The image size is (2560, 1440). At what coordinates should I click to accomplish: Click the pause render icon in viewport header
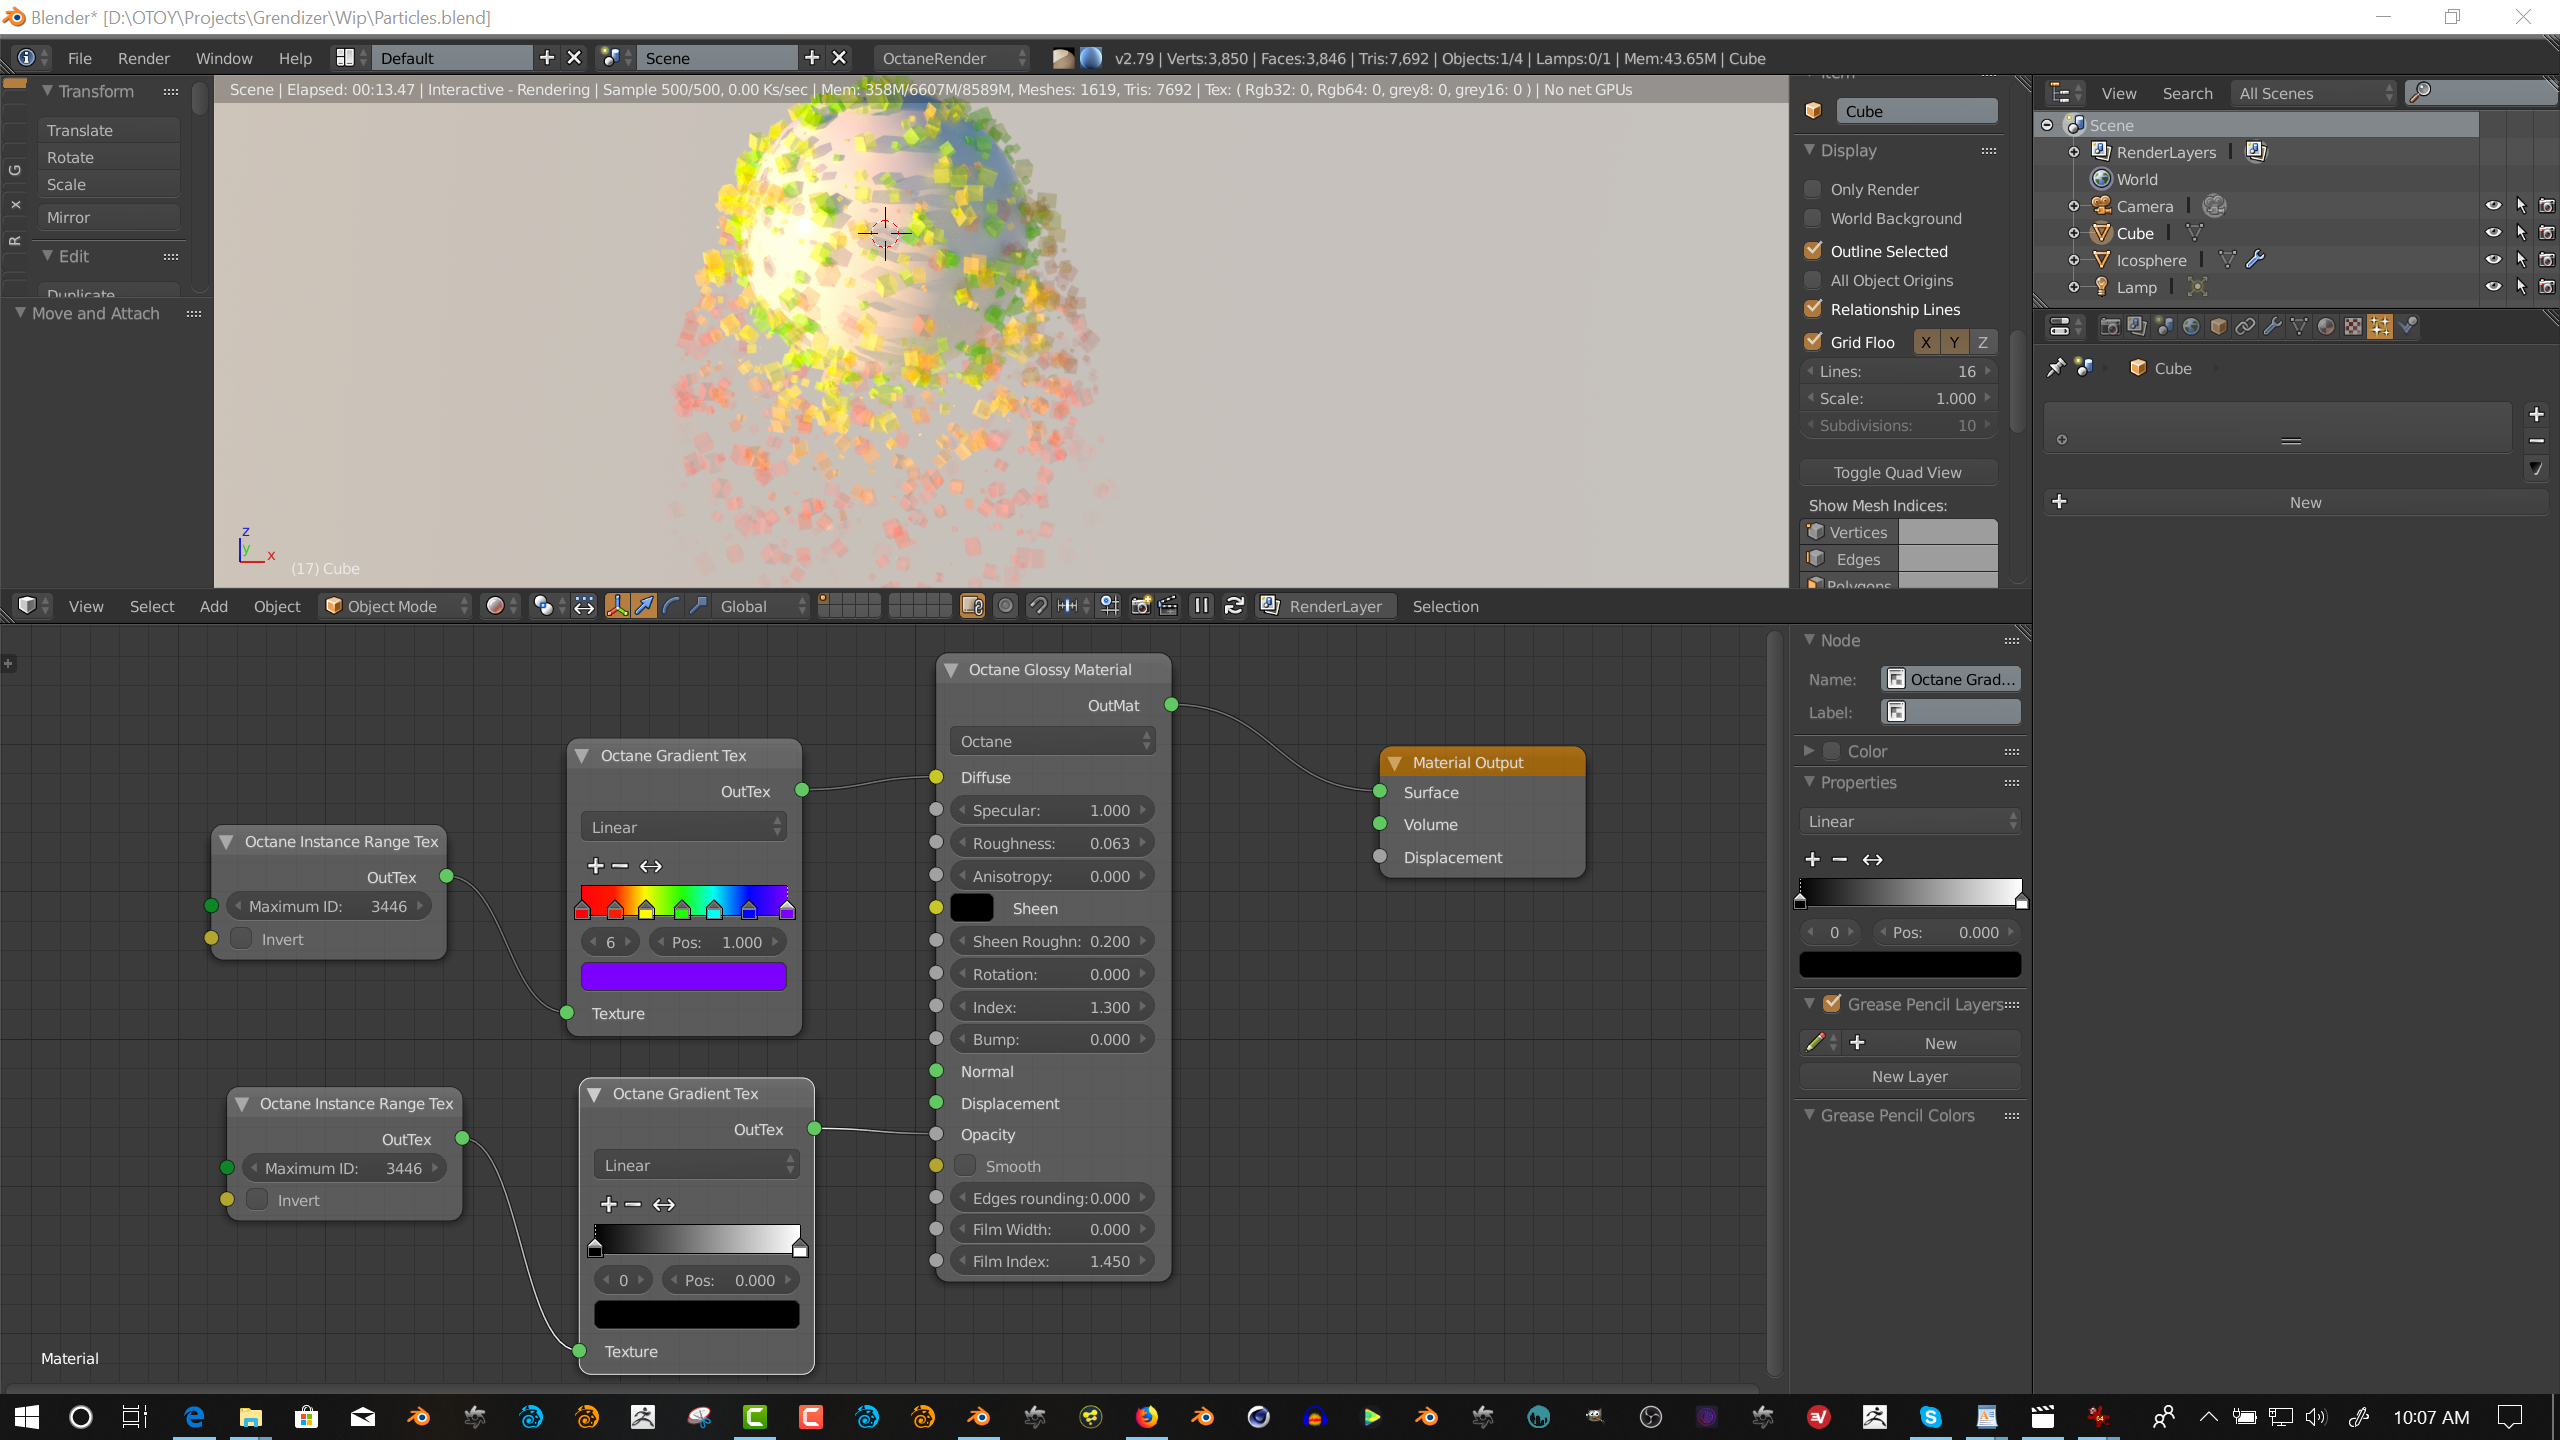tap(1201, 606)
